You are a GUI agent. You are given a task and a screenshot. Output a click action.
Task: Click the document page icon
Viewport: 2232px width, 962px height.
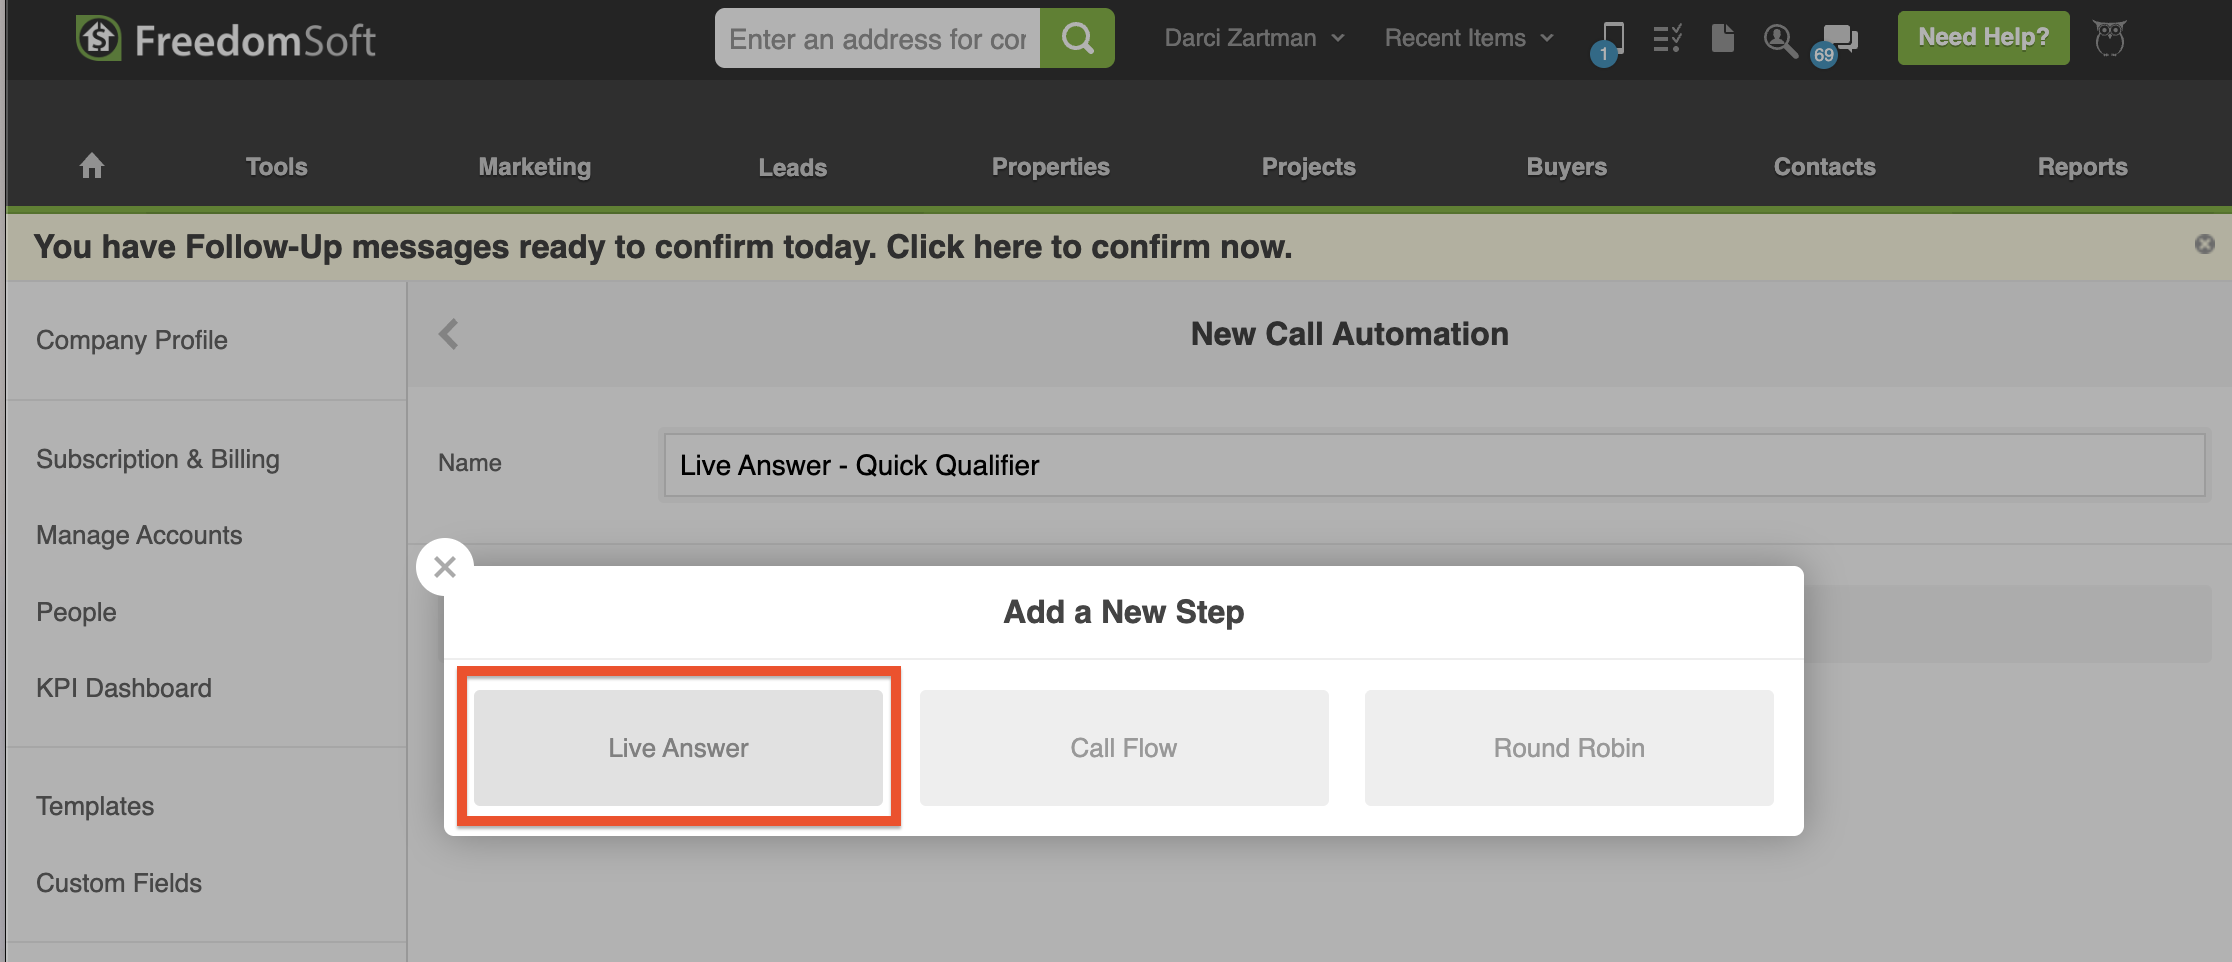[x=1722, y=39]
